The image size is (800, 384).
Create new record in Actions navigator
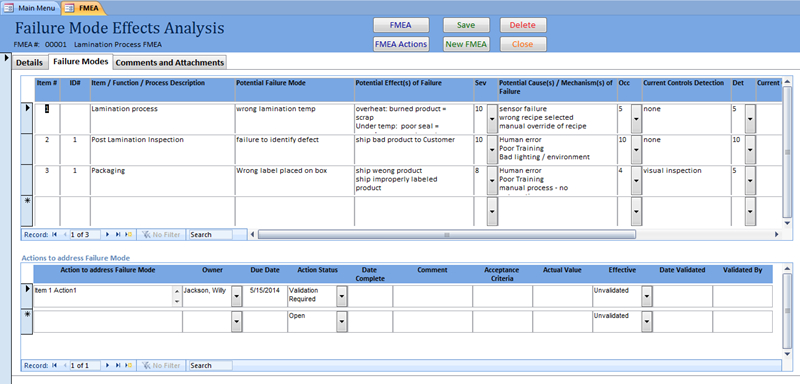[129, 365]
